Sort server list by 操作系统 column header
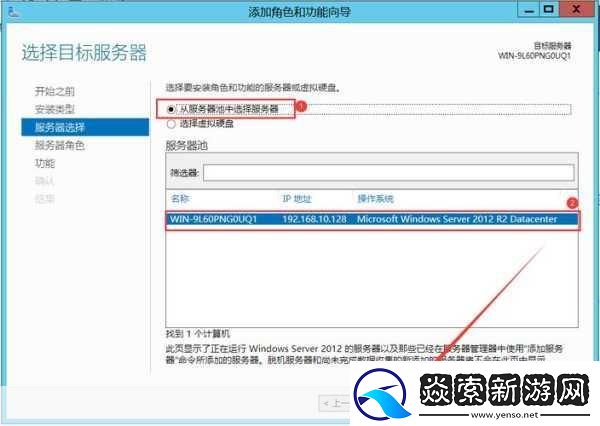The width and height of the screenshot is (600, 426). (x=375, y=199)
